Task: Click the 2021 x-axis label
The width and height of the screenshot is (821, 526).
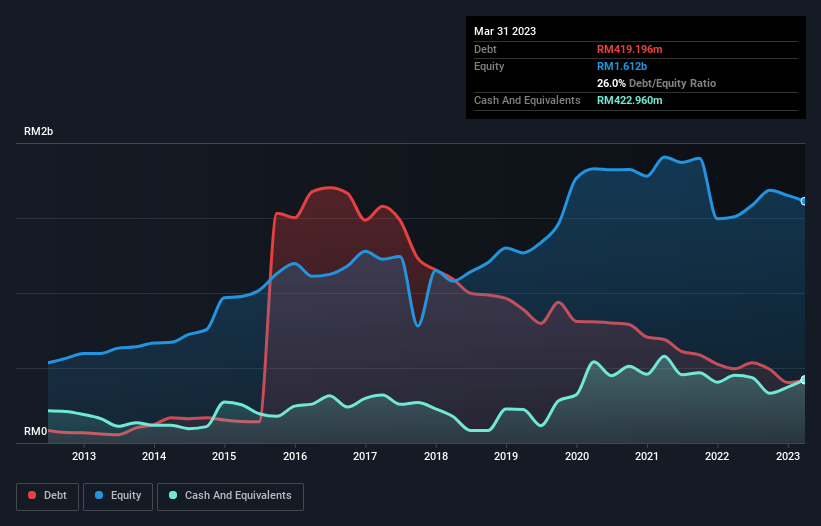Action: 647,456
